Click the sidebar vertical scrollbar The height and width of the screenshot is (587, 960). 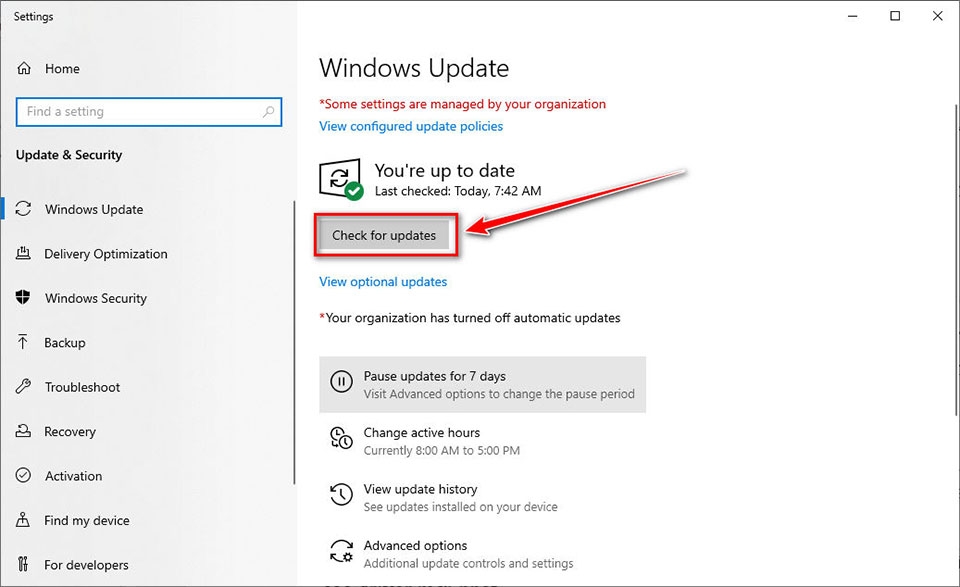[x=294, y=343]
